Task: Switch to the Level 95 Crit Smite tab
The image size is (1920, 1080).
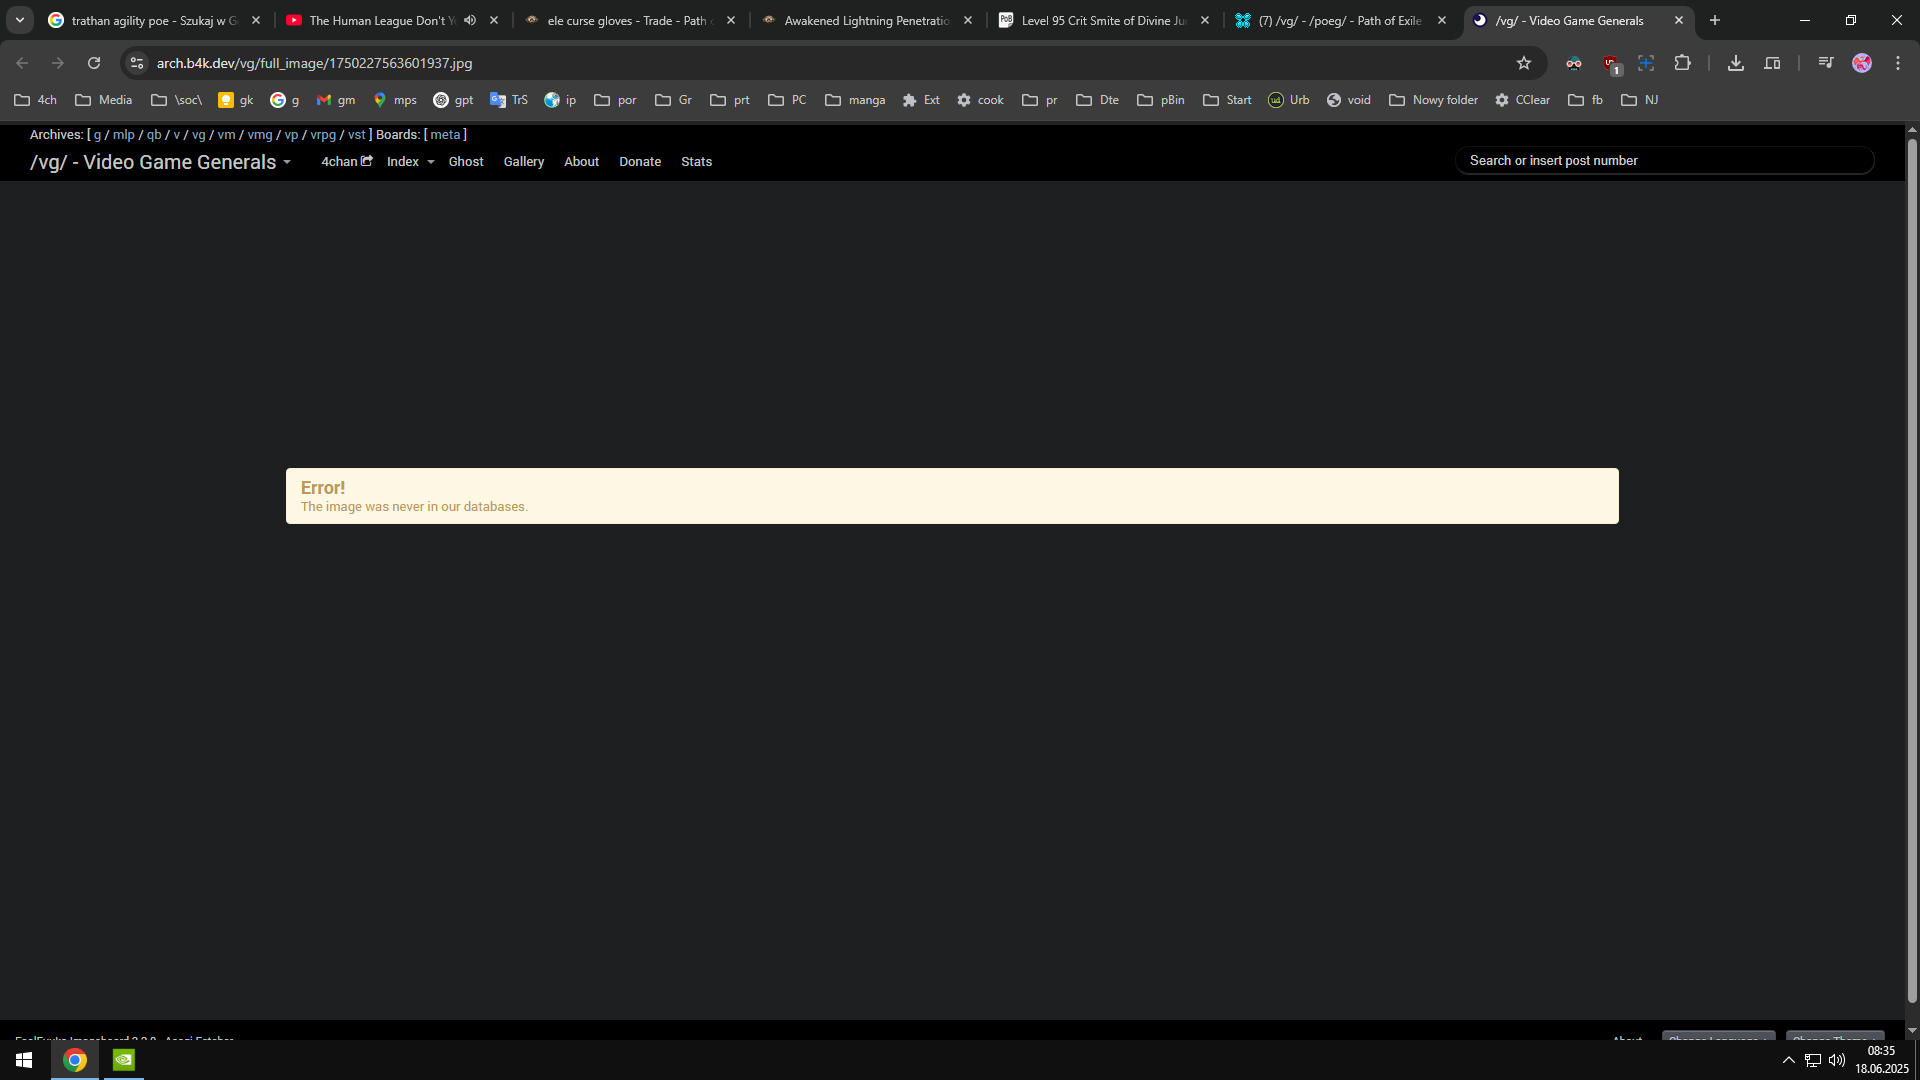Action: coord(1103,20)
